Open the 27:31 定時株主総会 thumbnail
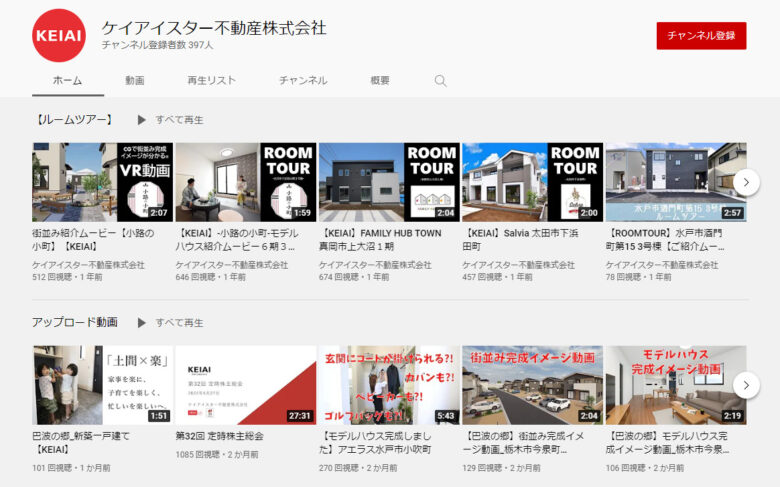This screenshot has height=487, width=780. (246, 385)
